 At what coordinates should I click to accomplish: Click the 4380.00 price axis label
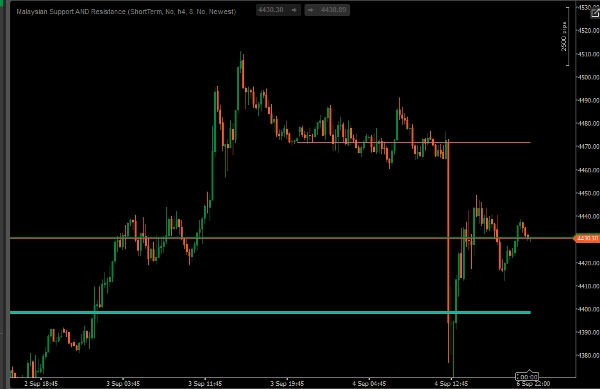coord(589,355)
